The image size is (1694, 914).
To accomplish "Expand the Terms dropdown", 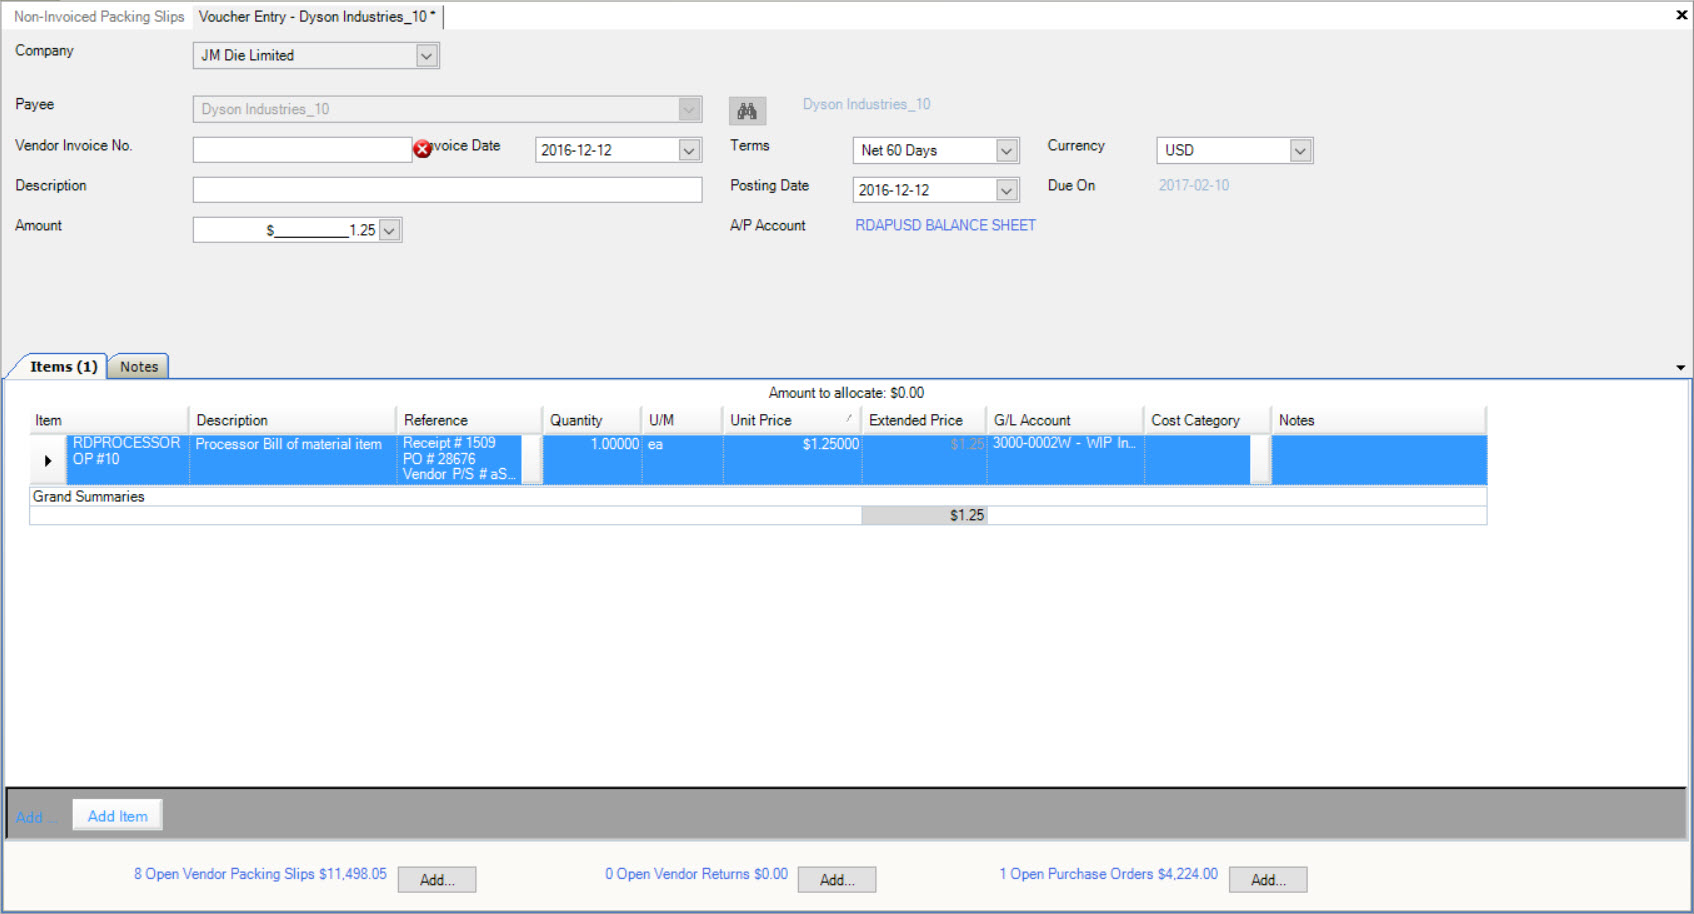I will [1007, 151].
